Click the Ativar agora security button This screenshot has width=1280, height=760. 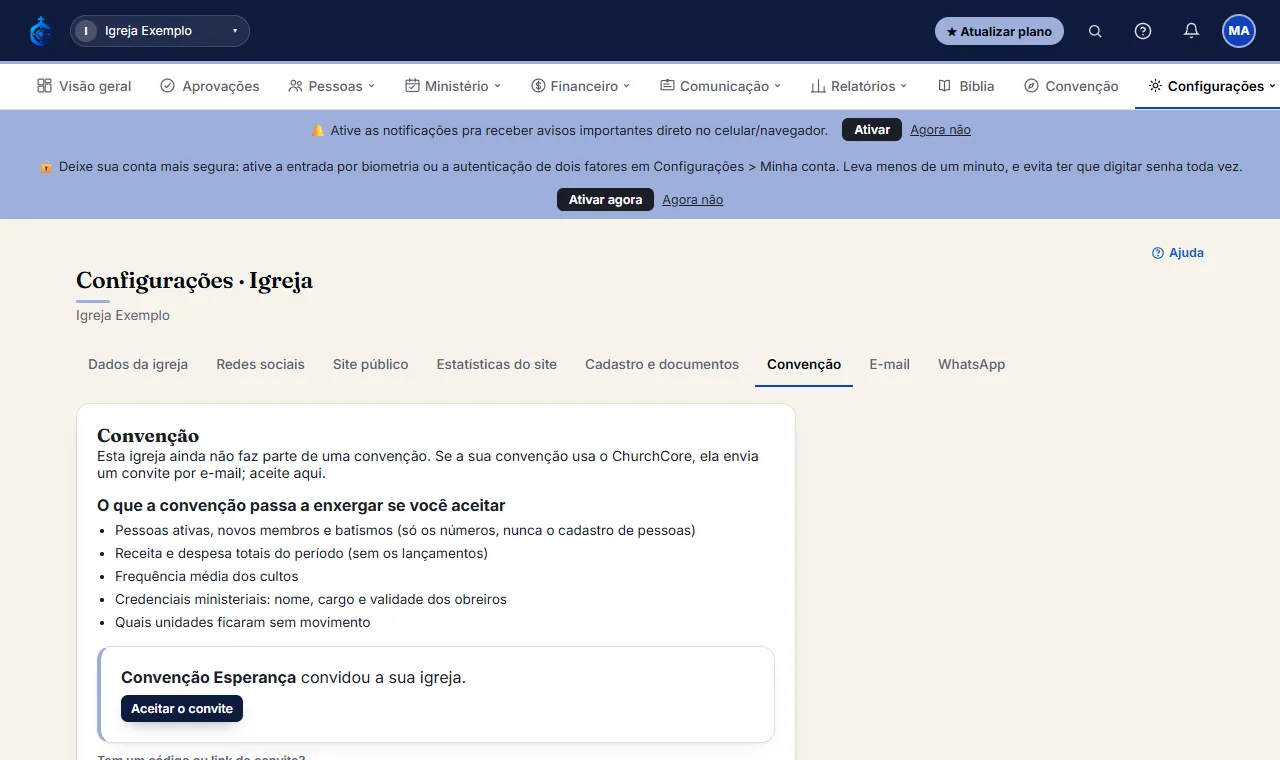(605, 200)
